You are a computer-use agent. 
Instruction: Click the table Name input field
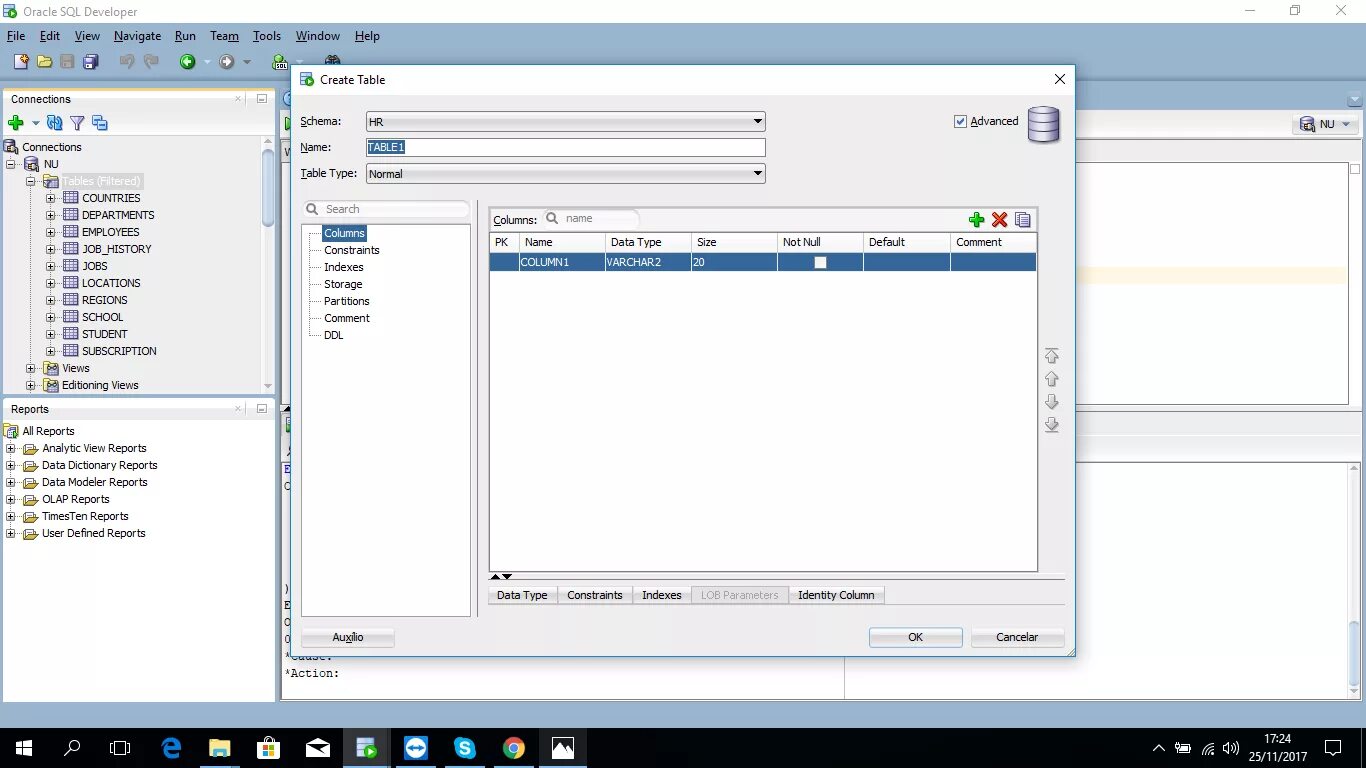pyautogui.click(x=566, y=147)
